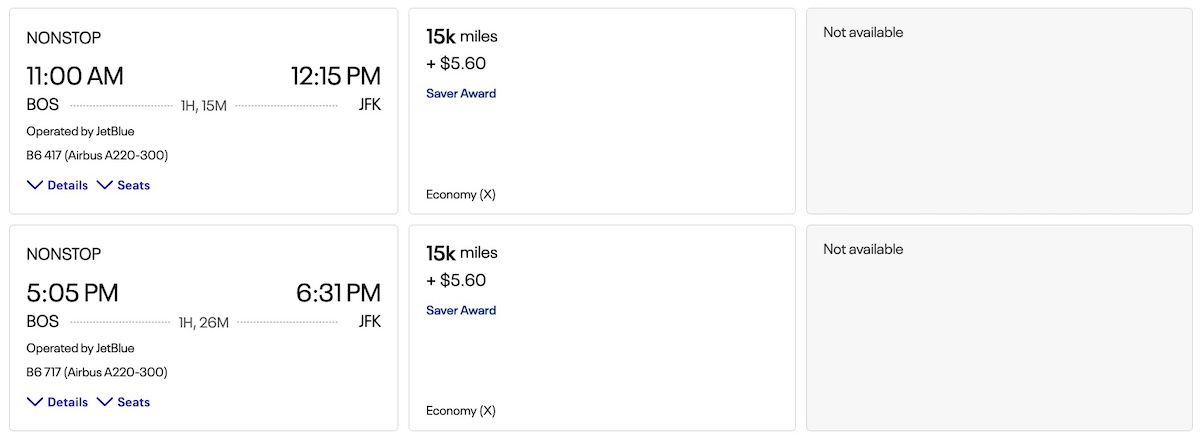Select 15k miles fare for 5:05 PM flight

coord(602,328)
